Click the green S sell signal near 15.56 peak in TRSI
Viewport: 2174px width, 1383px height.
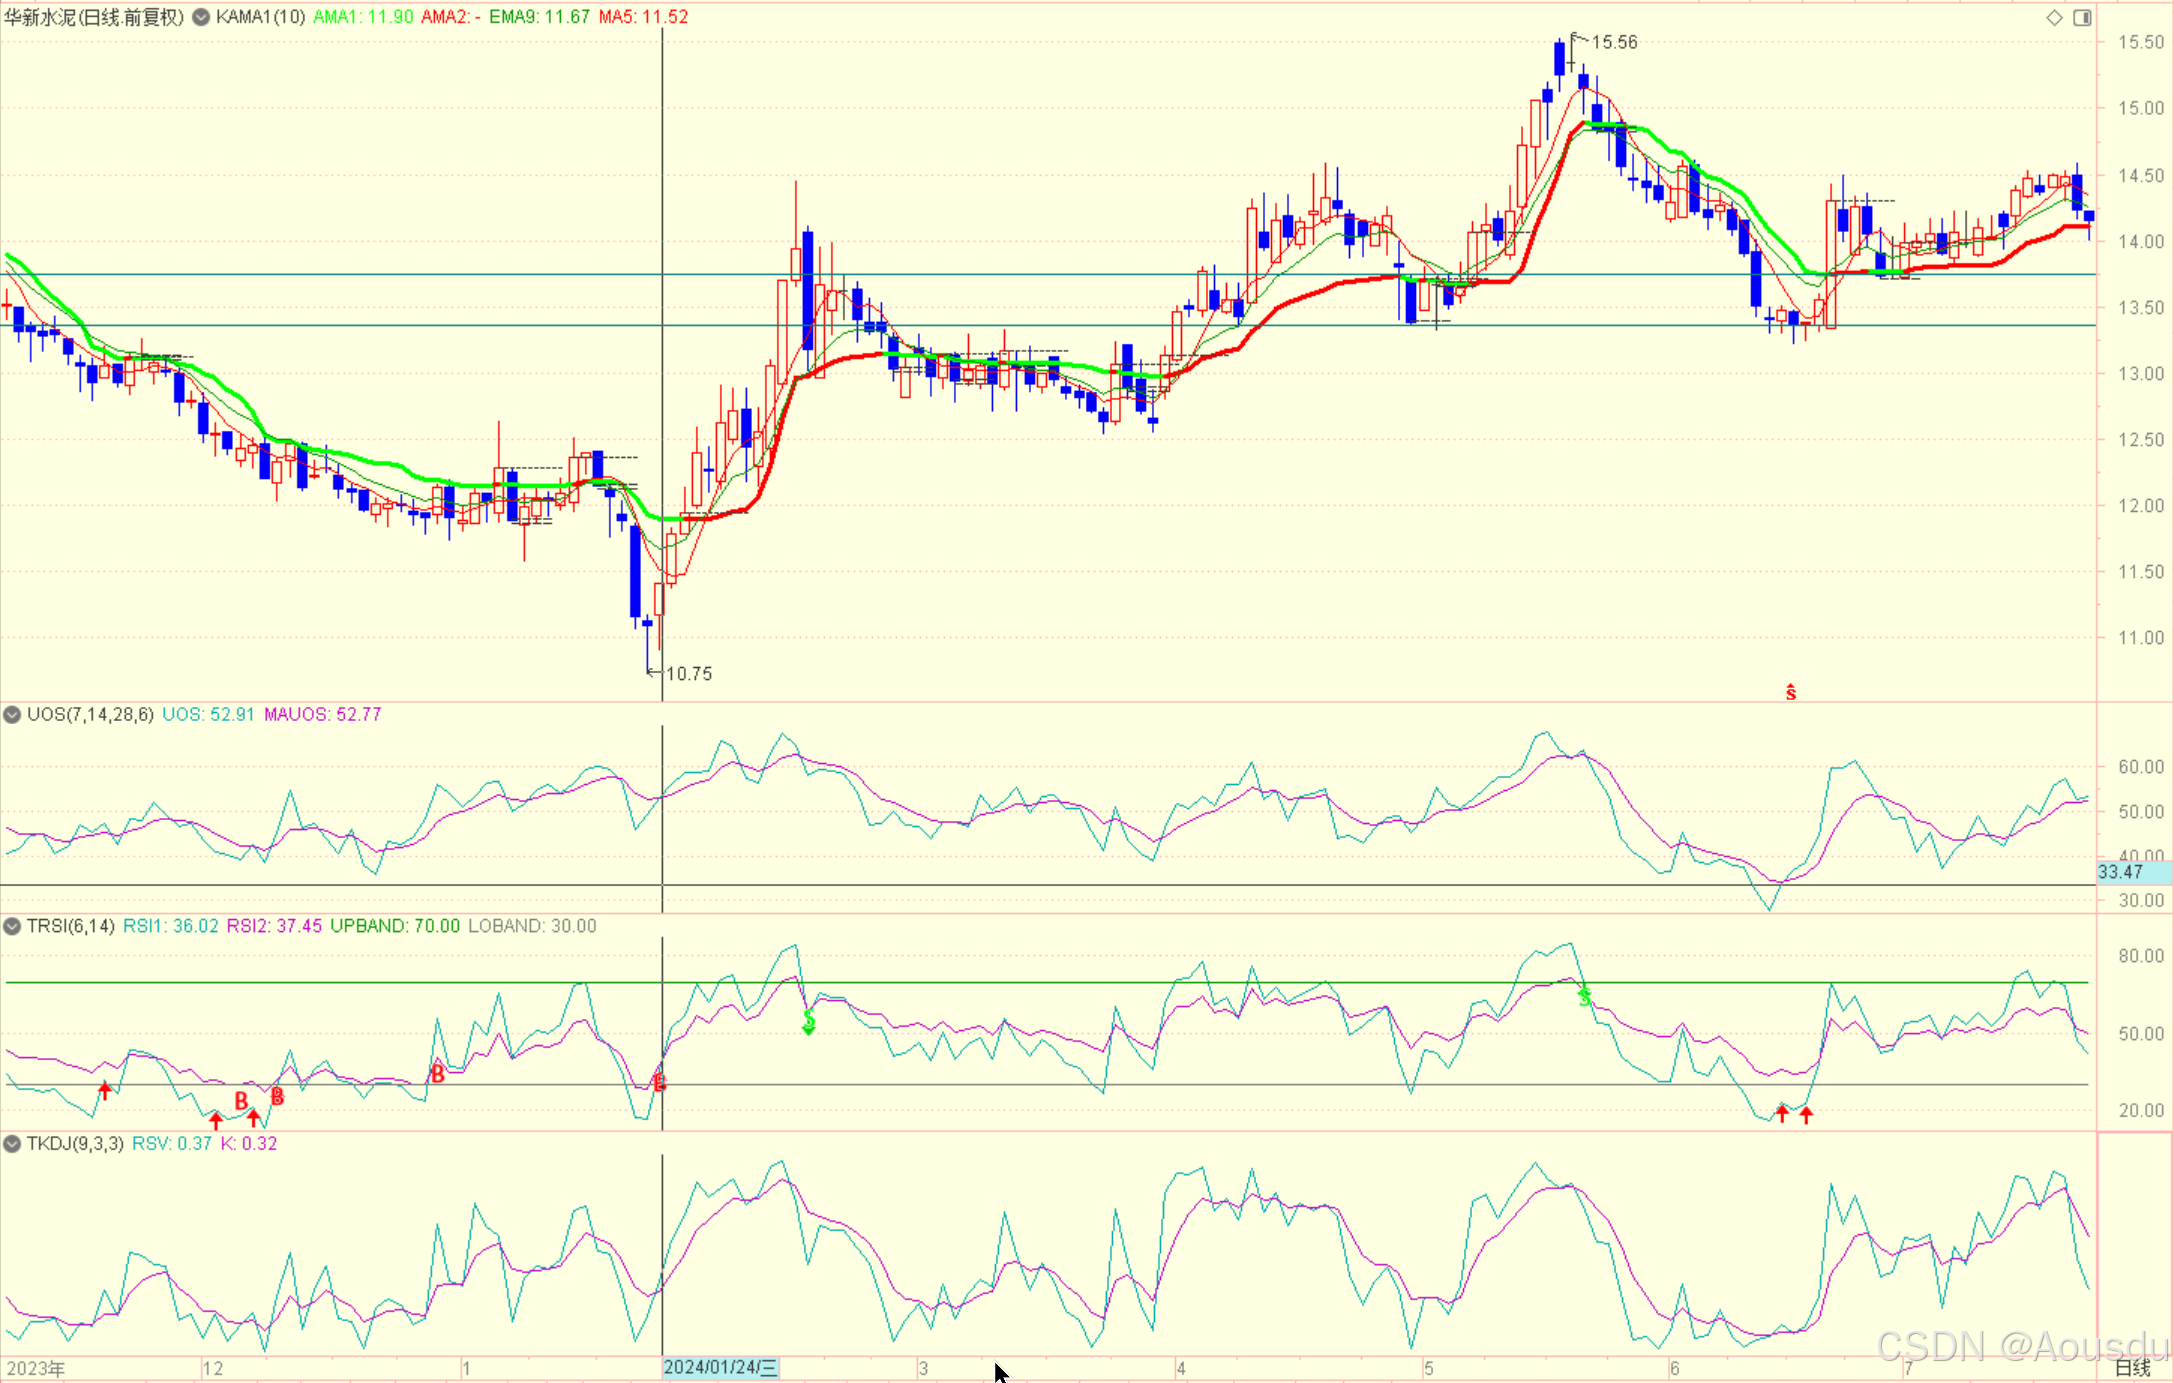tap(1584, 996)
